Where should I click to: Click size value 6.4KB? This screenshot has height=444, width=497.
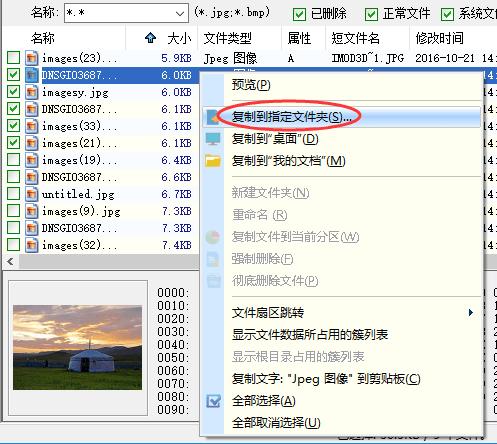point(176,160)
